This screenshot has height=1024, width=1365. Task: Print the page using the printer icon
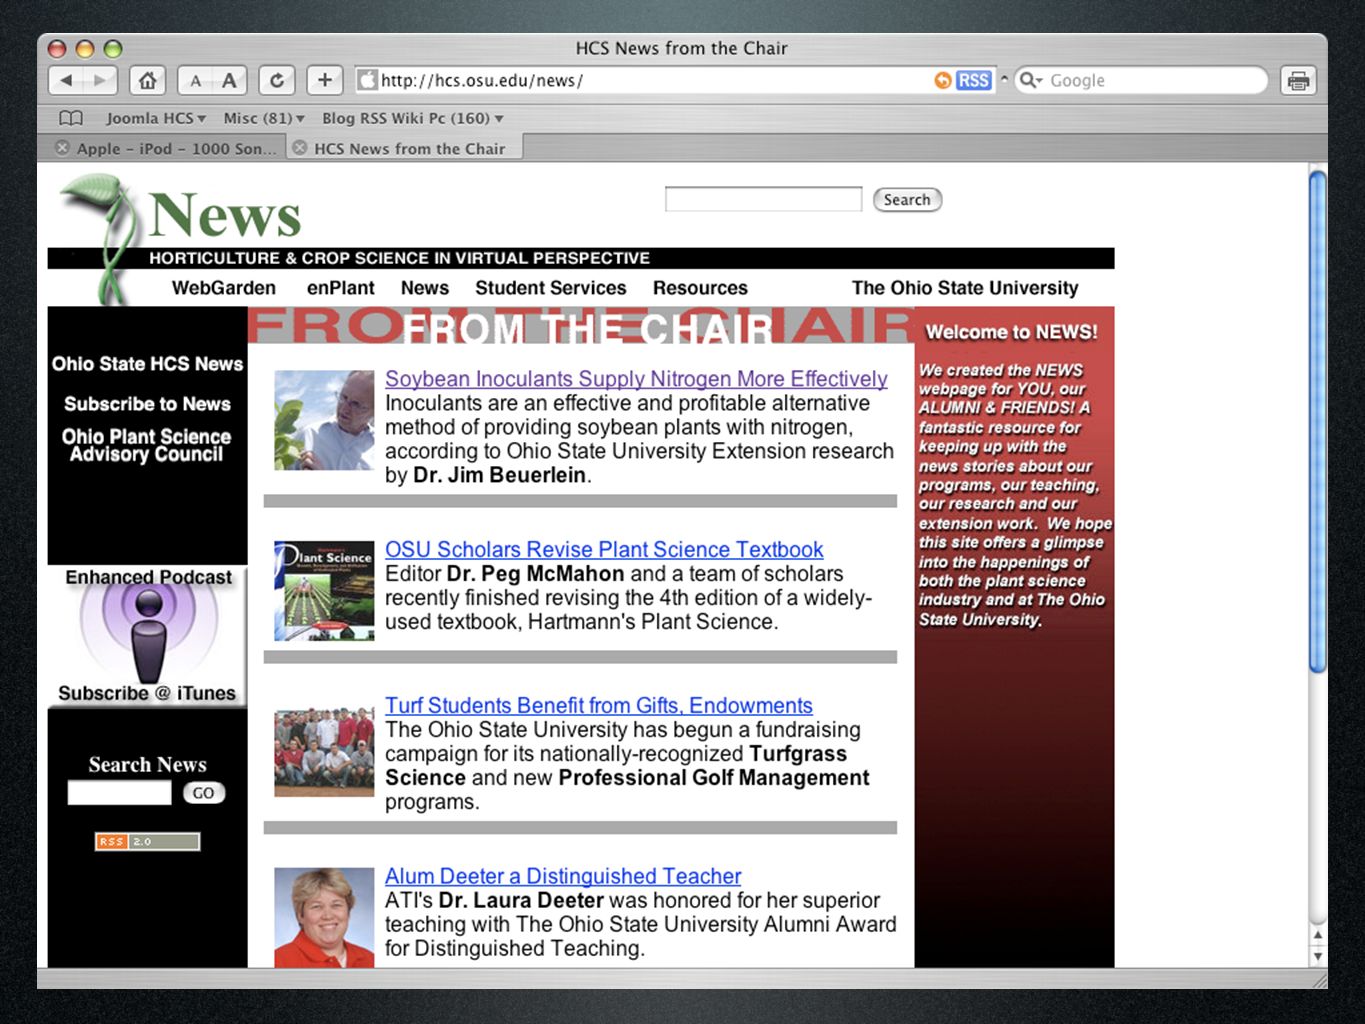pos(1298,81)
